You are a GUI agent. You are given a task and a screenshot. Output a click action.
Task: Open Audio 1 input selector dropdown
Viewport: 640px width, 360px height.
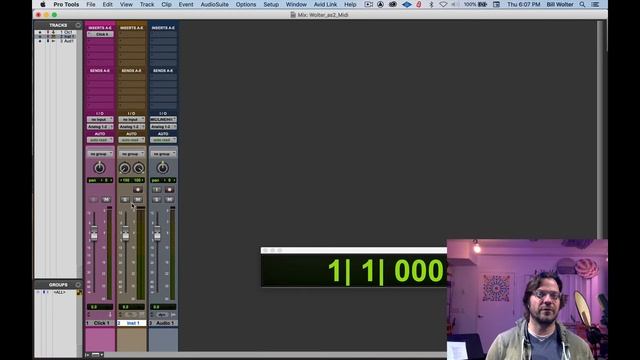click(163, 120)
